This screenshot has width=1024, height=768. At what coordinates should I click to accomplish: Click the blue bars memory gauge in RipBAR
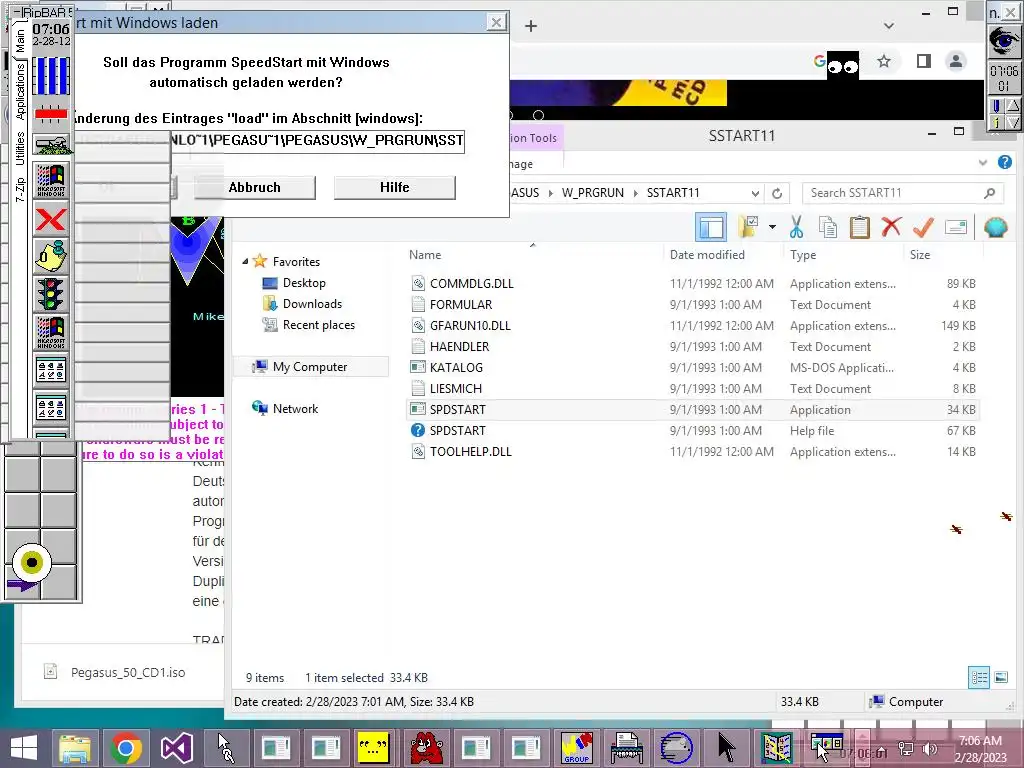tap(51, 76)
